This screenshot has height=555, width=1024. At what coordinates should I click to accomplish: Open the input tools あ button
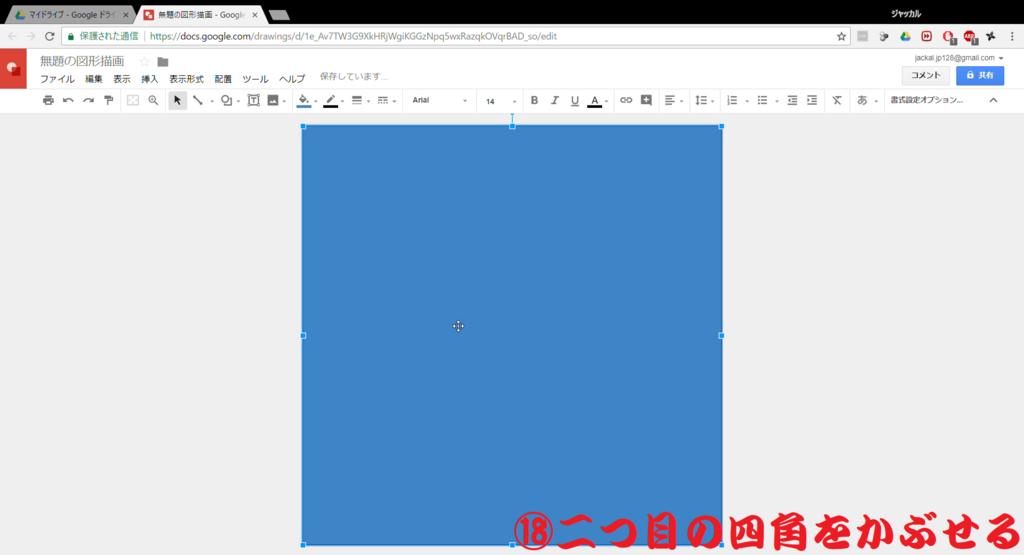pyautogui.click(x=862, y=101)
